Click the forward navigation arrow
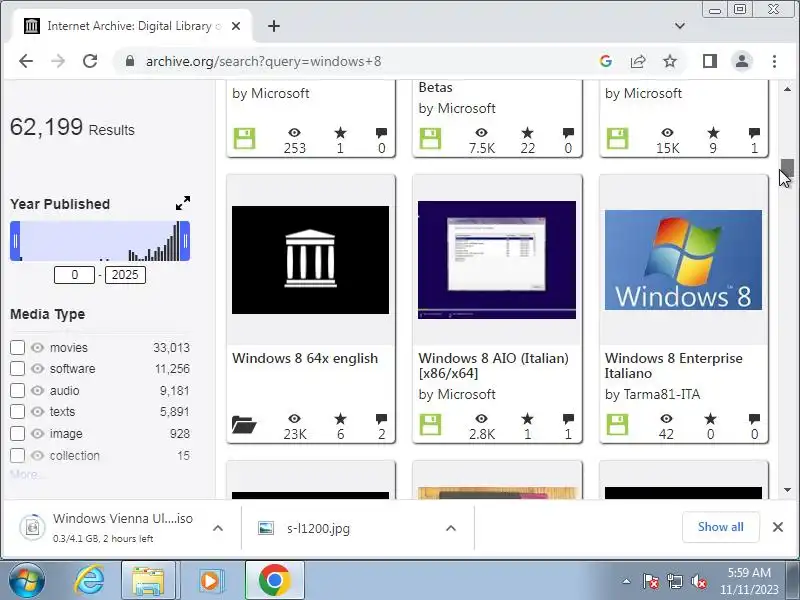 [58, 61]
